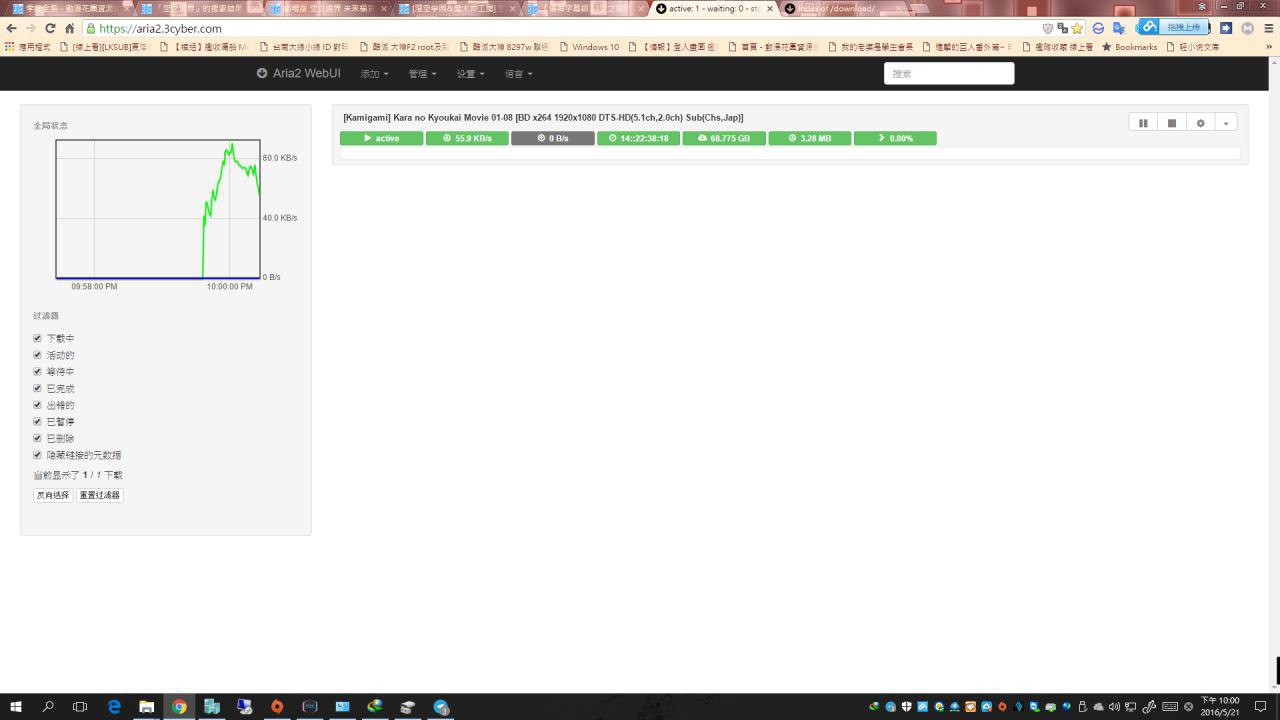Click the 68.775 GB total size badge
Viewport: 1280px width, 720px height.
coord(724,138)
